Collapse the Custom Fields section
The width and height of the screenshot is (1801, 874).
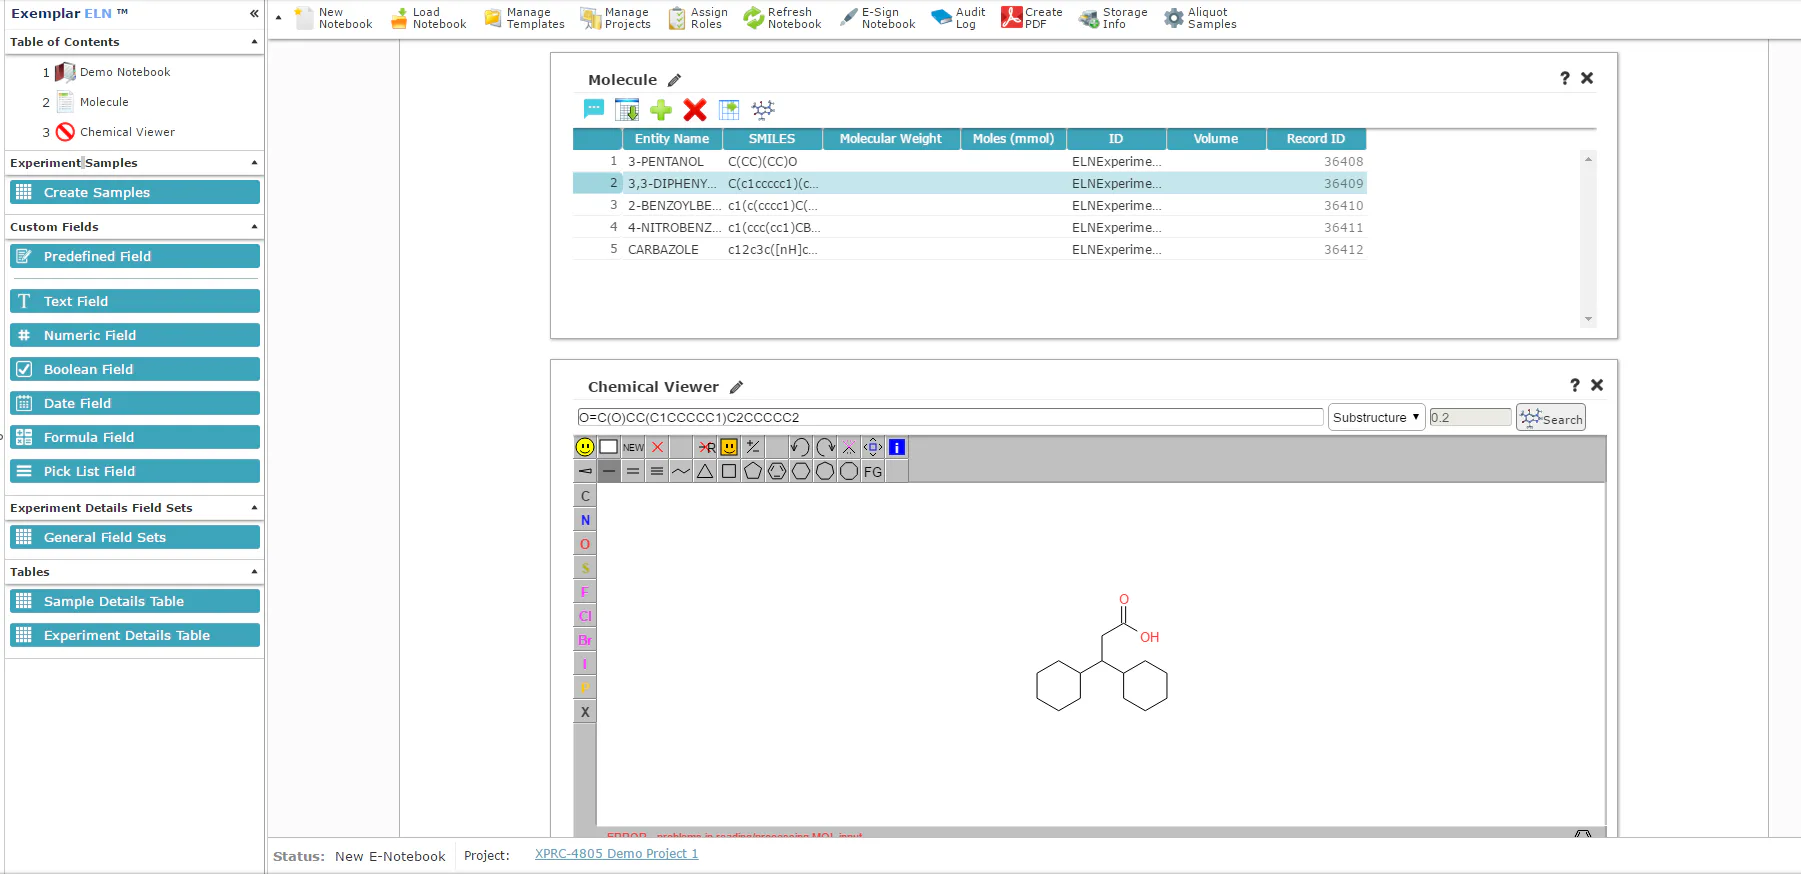[x=254, y=227]
